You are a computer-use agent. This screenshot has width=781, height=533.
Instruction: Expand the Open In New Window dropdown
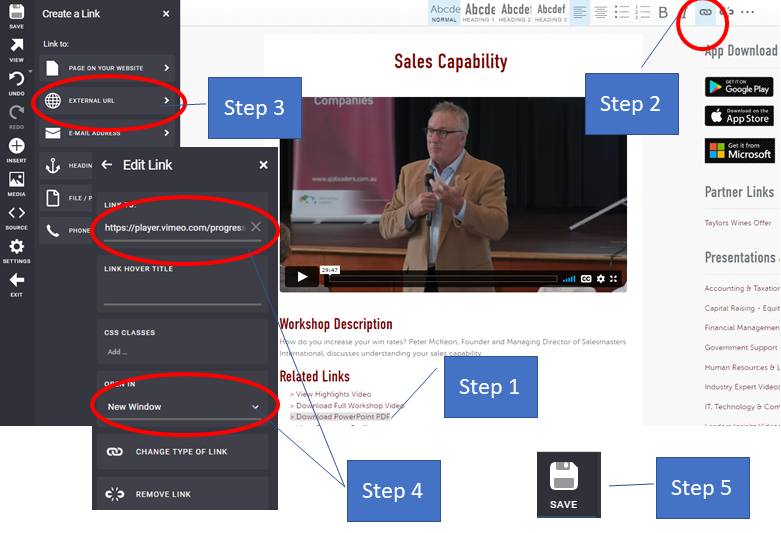181,407
